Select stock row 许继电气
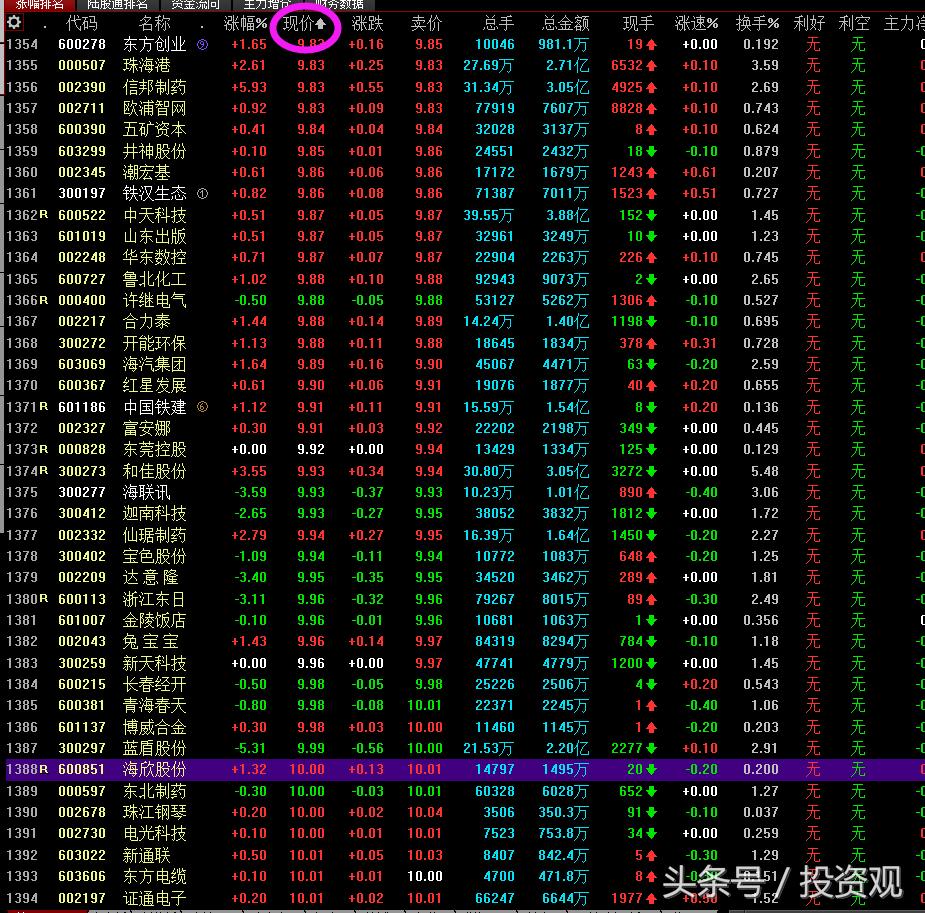The width and height of the screenshot is (925, 913). tap(465, 300)
